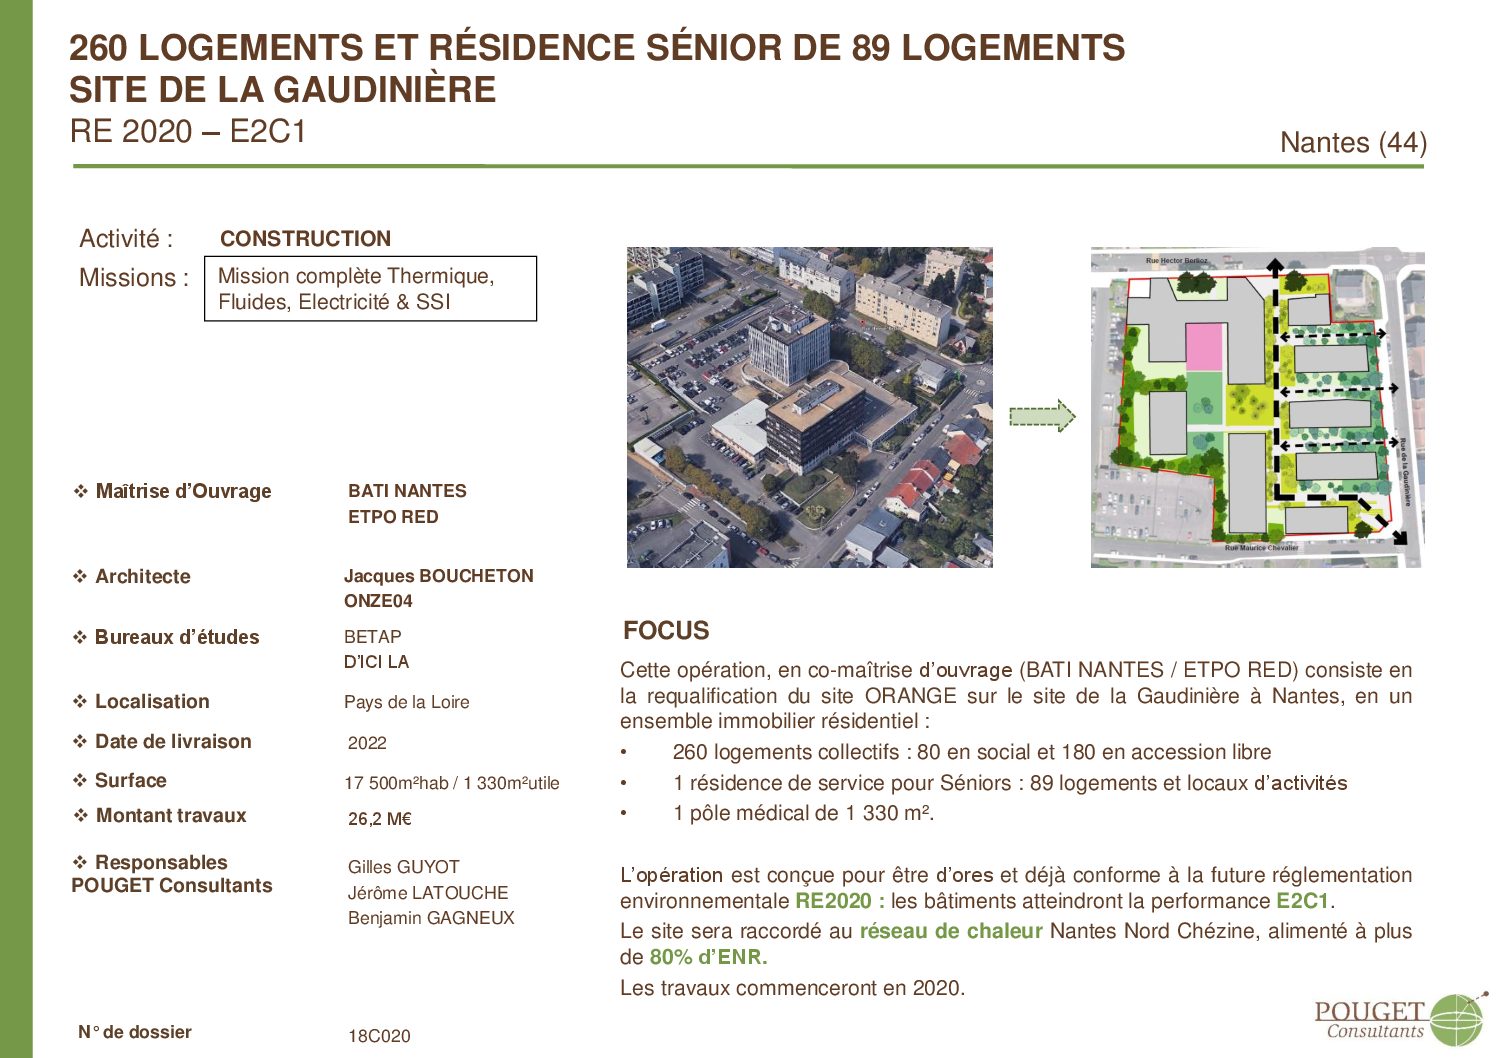Select Jacques BOUCHETON text
The height and width of the screenshot is (1058, 1497).
point(439,576)
